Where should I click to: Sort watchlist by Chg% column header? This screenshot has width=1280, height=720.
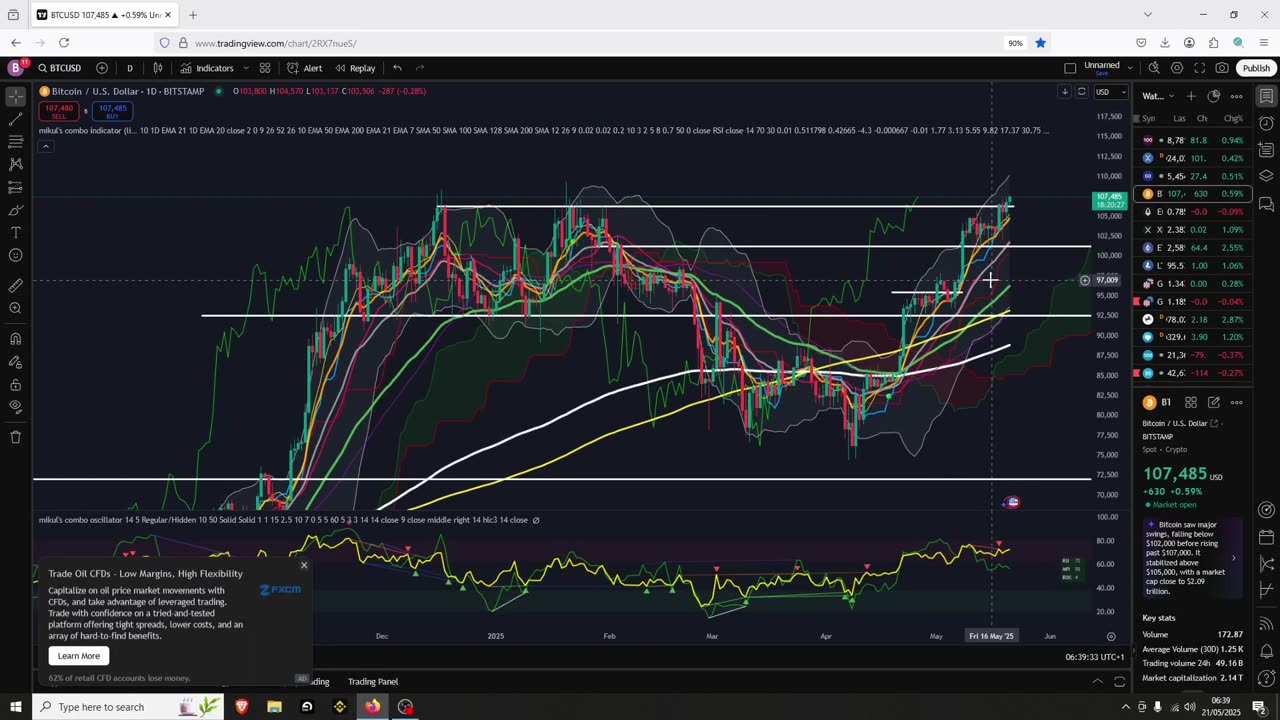point(1233,118)
